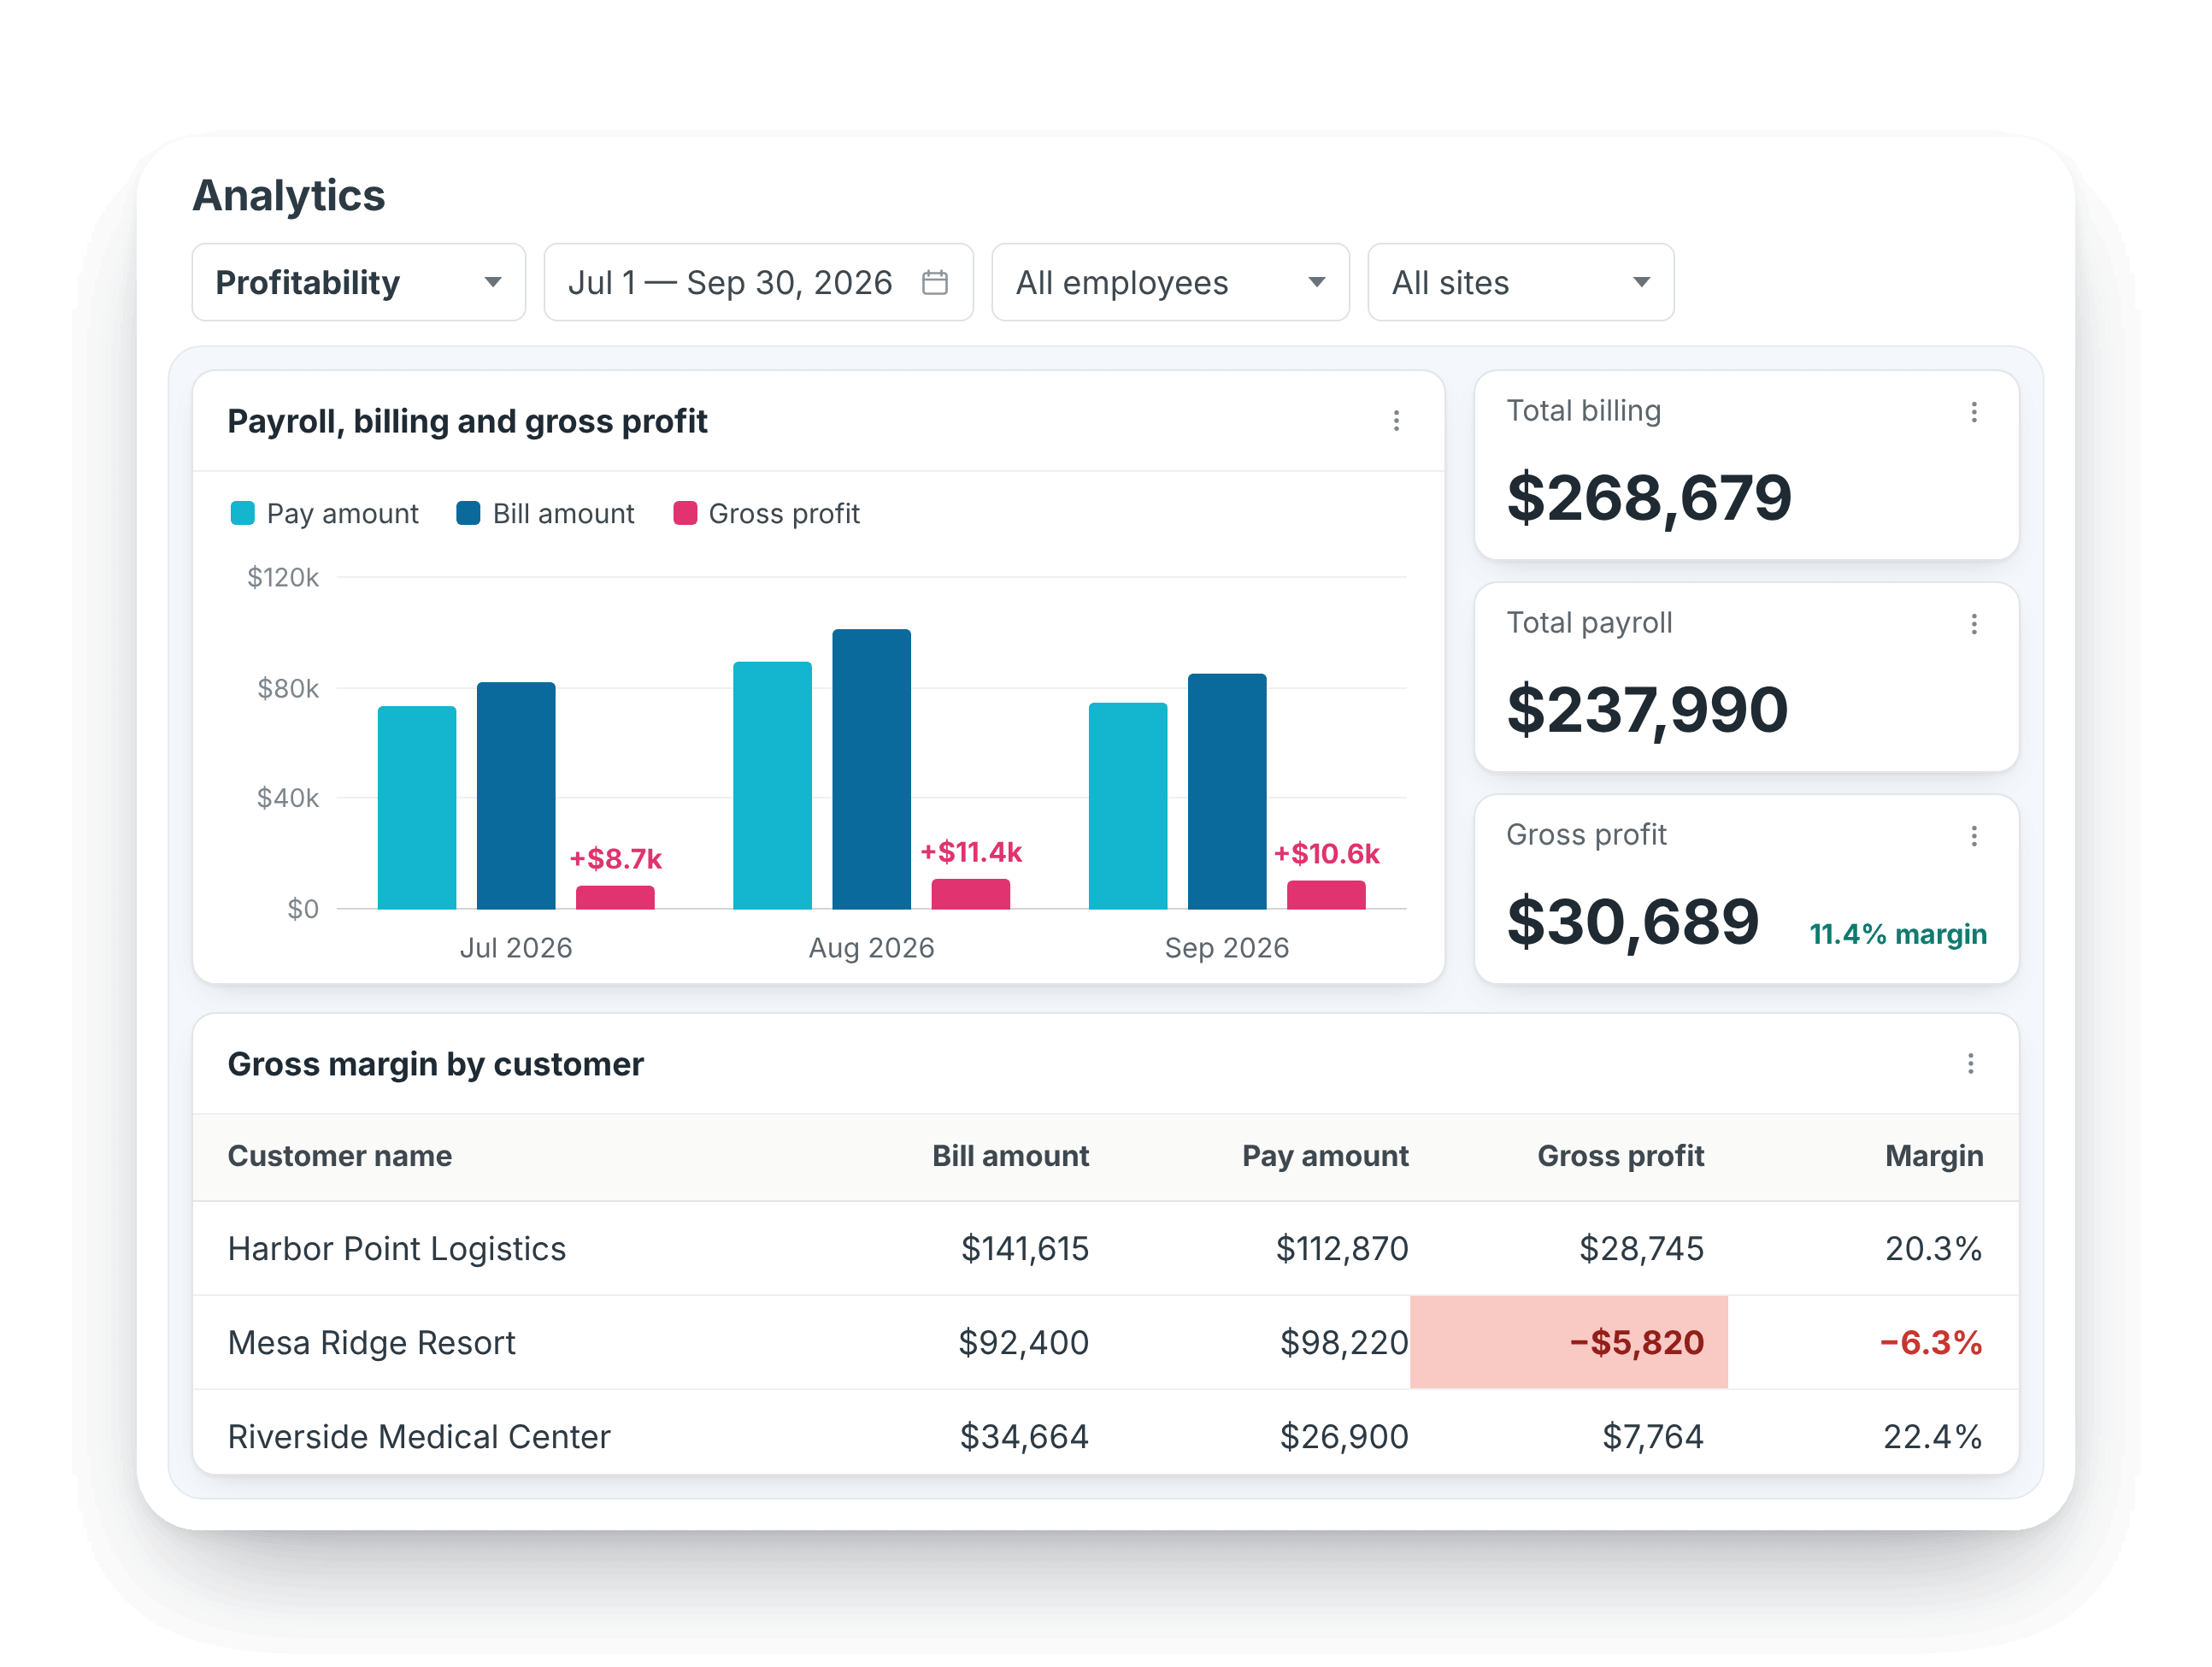Click the 22.4% margin cell

click(1933, 1437)
